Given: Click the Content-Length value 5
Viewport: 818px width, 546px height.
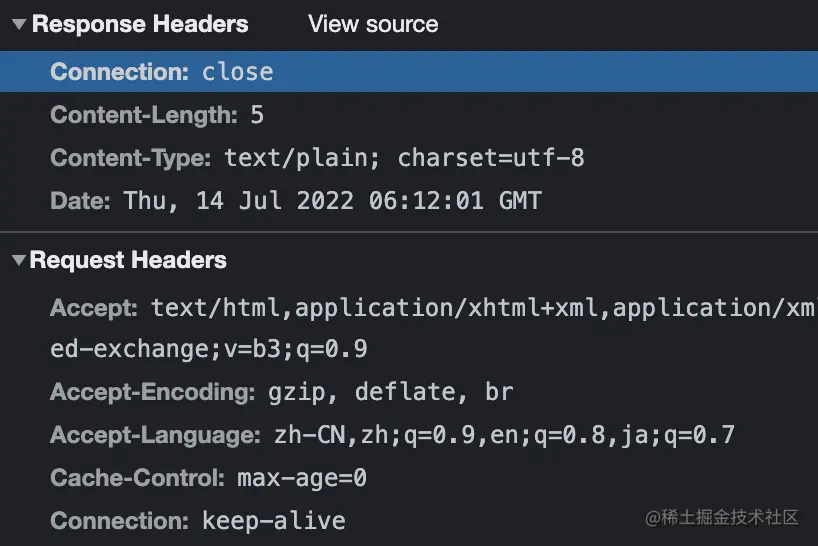Looking at the screenshot, I should coord(257,115).
